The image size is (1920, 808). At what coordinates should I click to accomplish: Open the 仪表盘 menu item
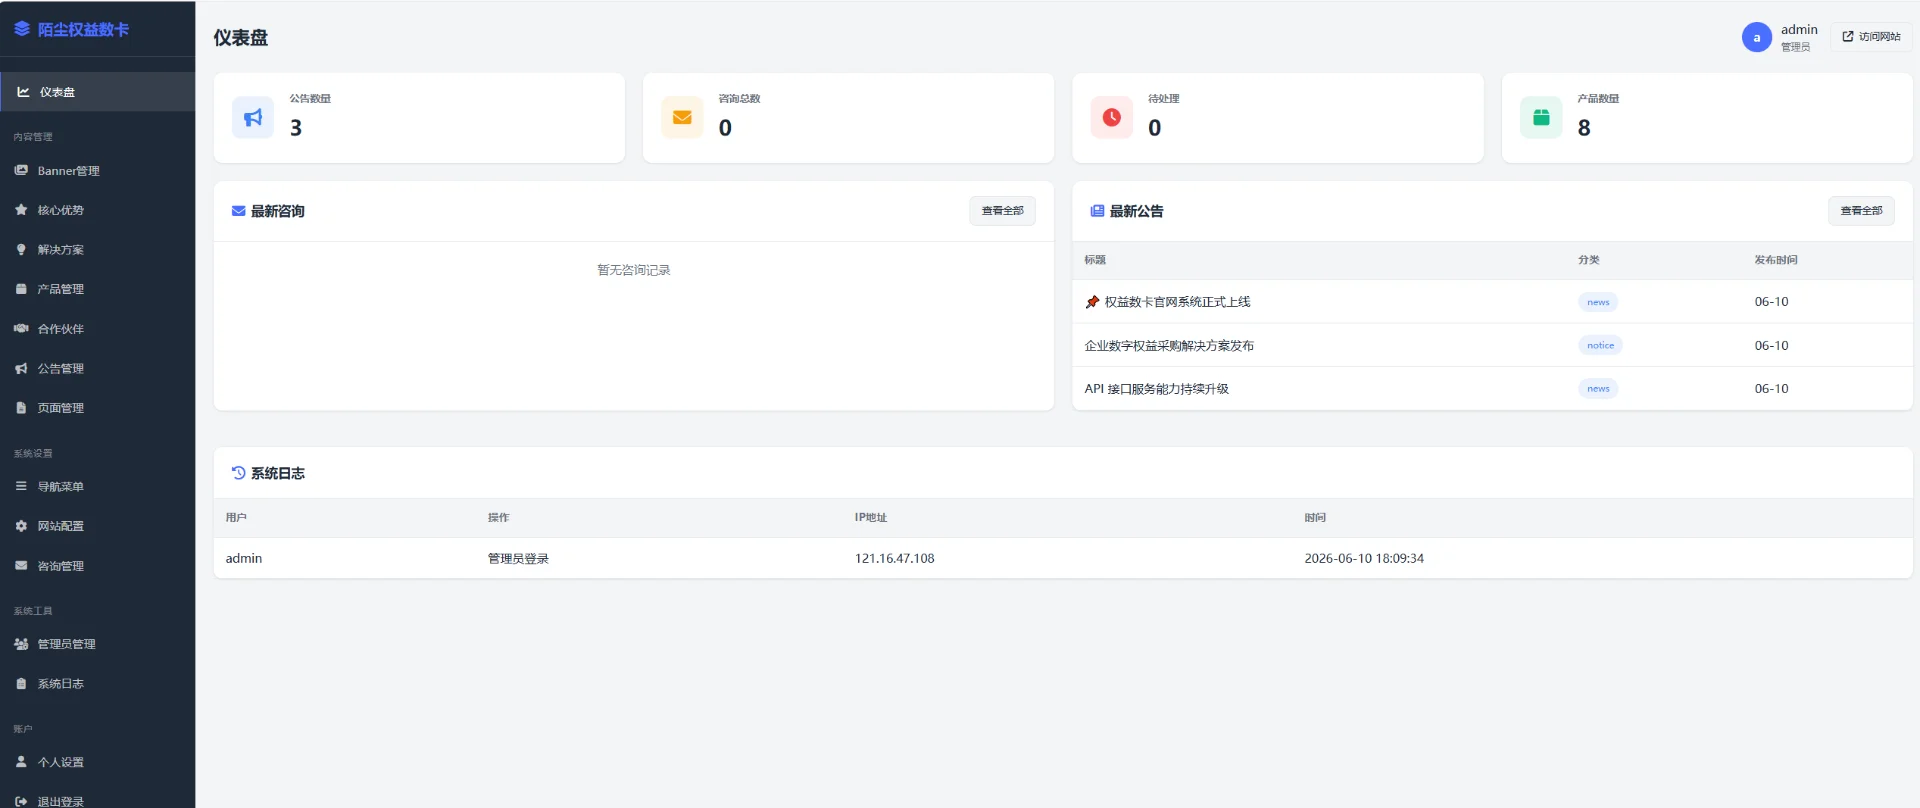coord(98,92)
